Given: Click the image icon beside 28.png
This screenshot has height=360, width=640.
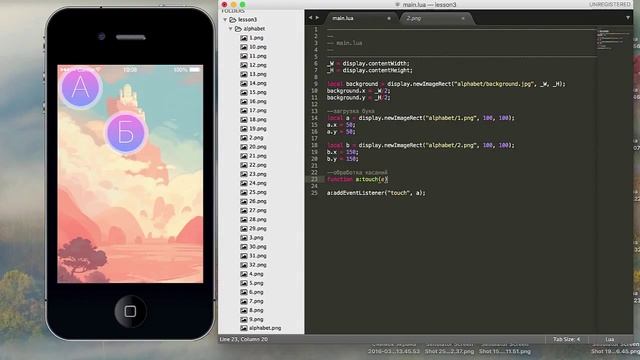Looking at the screenshot, I should [x=244, y=219].
